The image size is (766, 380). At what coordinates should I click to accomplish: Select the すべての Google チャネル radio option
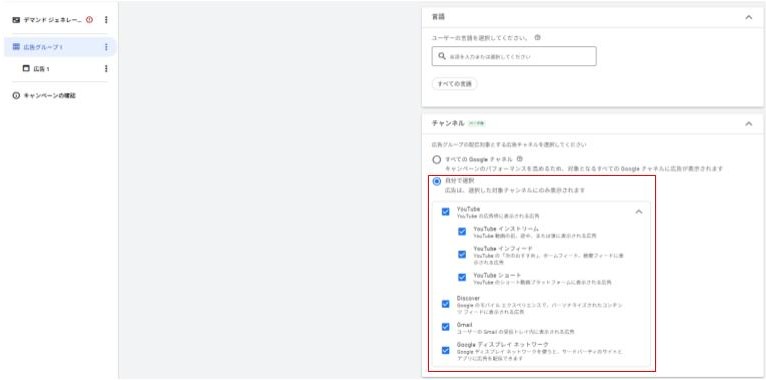pyautogui.click(x=437, y=160)
